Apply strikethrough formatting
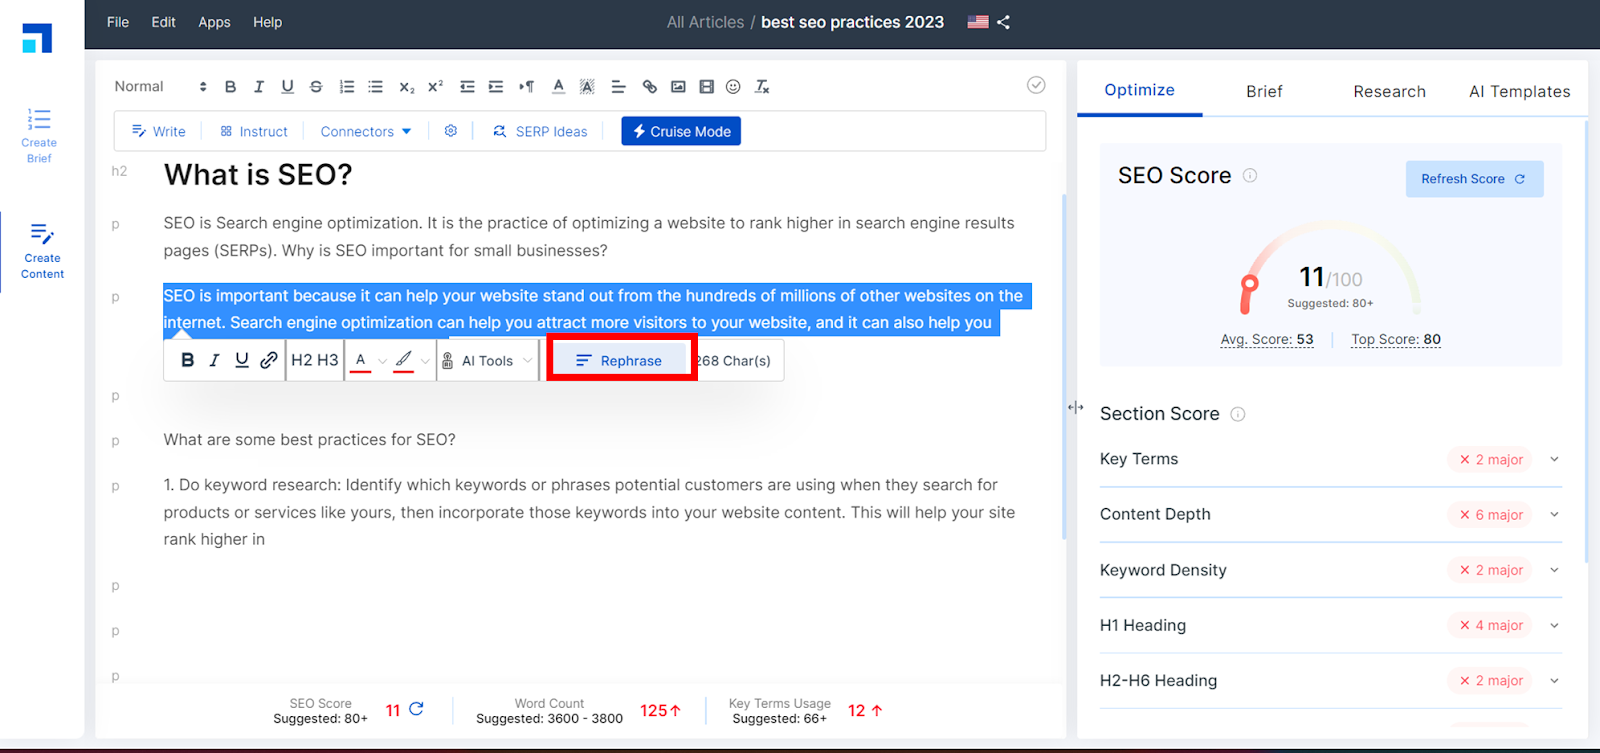The image size is (1600, 753). (316, 87)
